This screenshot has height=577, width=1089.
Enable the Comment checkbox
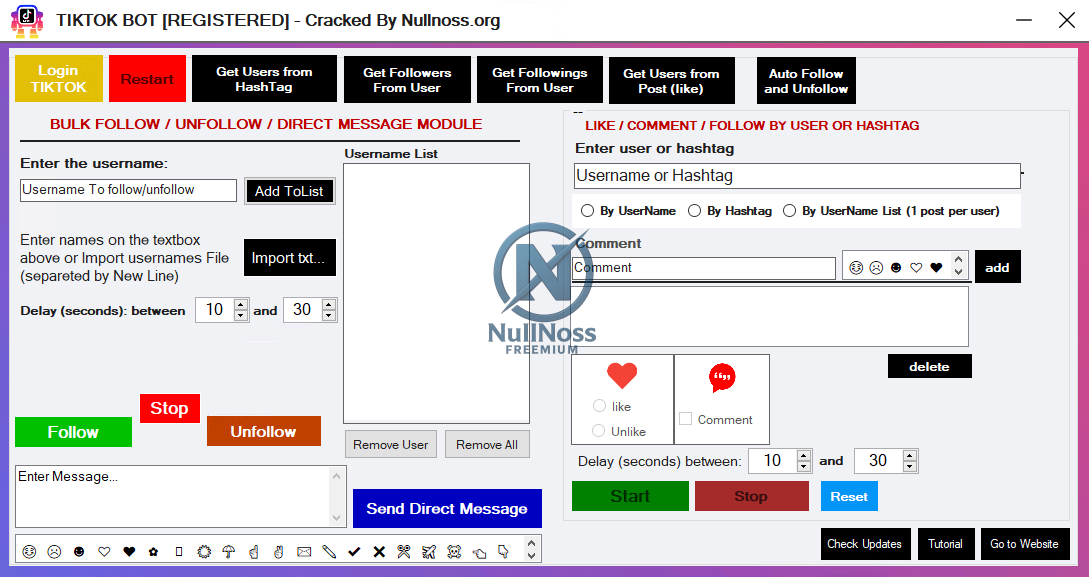[688, 420]
